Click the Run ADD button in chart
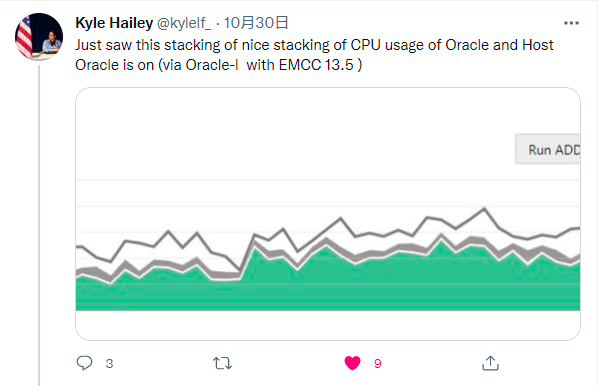The height and width of the screenshot is (386, 599). 548,149
